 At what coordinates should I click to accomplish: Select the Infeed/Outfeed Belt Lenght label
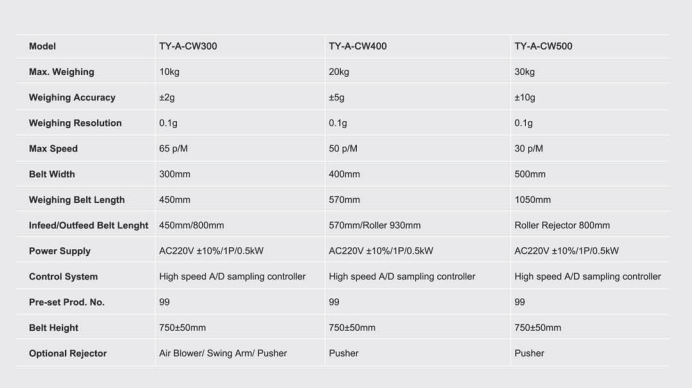(88, 226)
